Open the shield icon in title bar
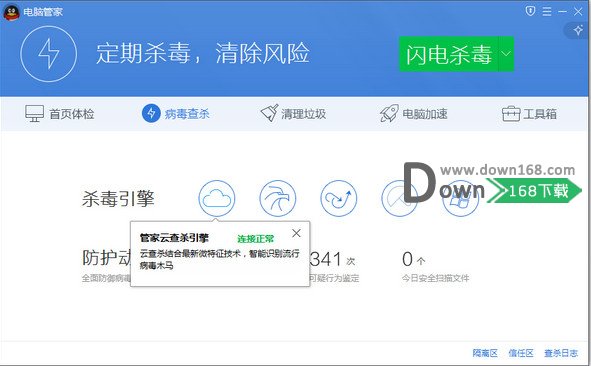This screenshot has height=366, width=591. [x=530, y=11]
